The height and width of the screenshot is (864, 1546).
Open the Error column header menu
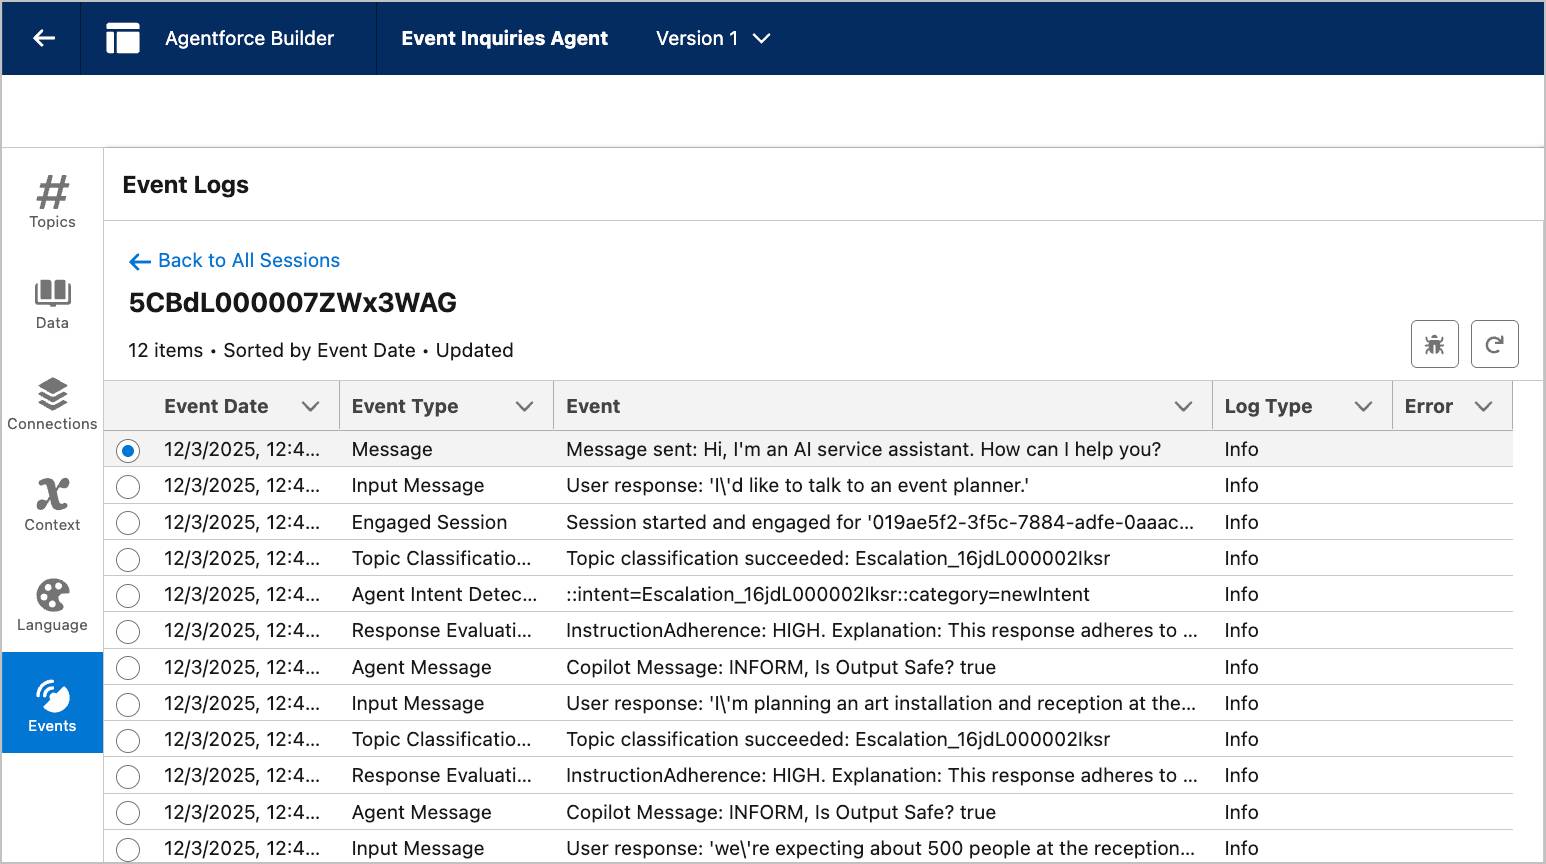[1481, 406]
